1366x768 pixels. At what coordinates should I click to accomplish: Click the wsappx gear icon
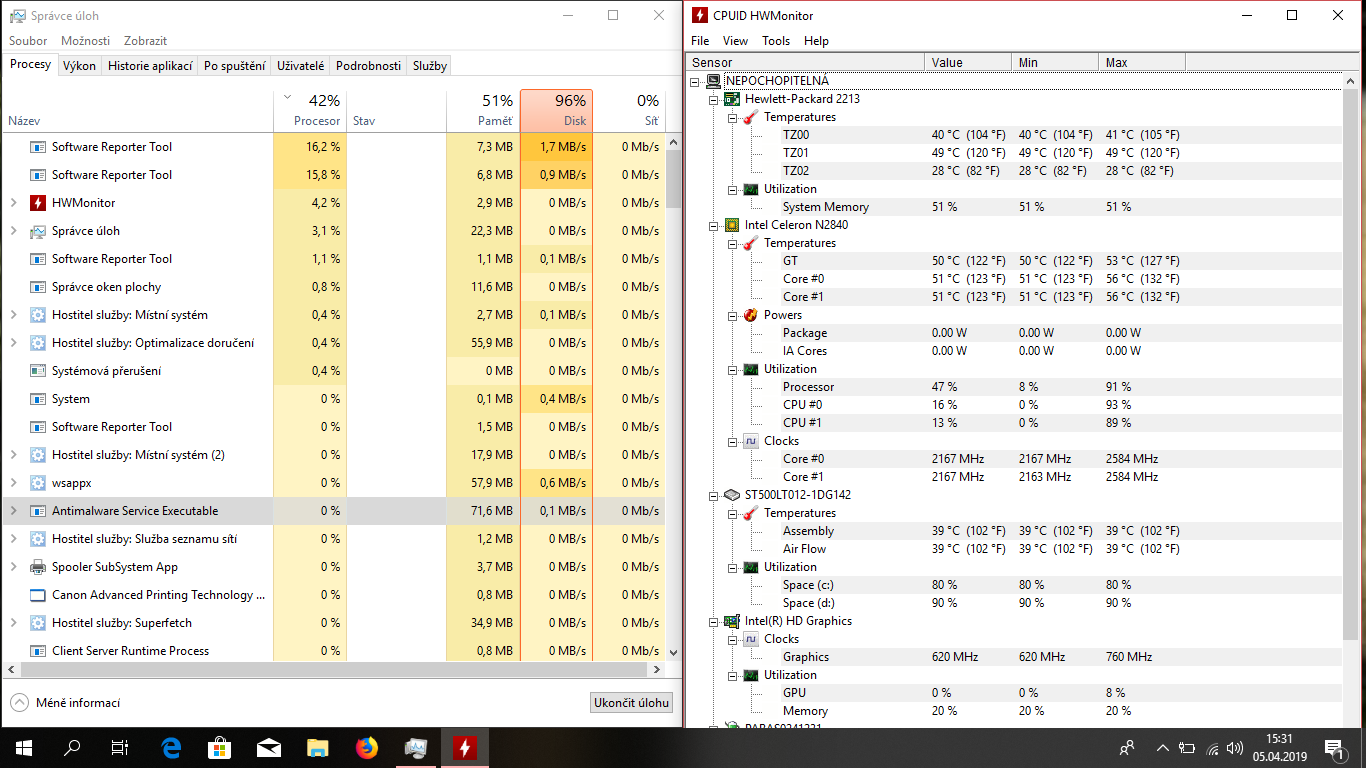click(38, 483)
